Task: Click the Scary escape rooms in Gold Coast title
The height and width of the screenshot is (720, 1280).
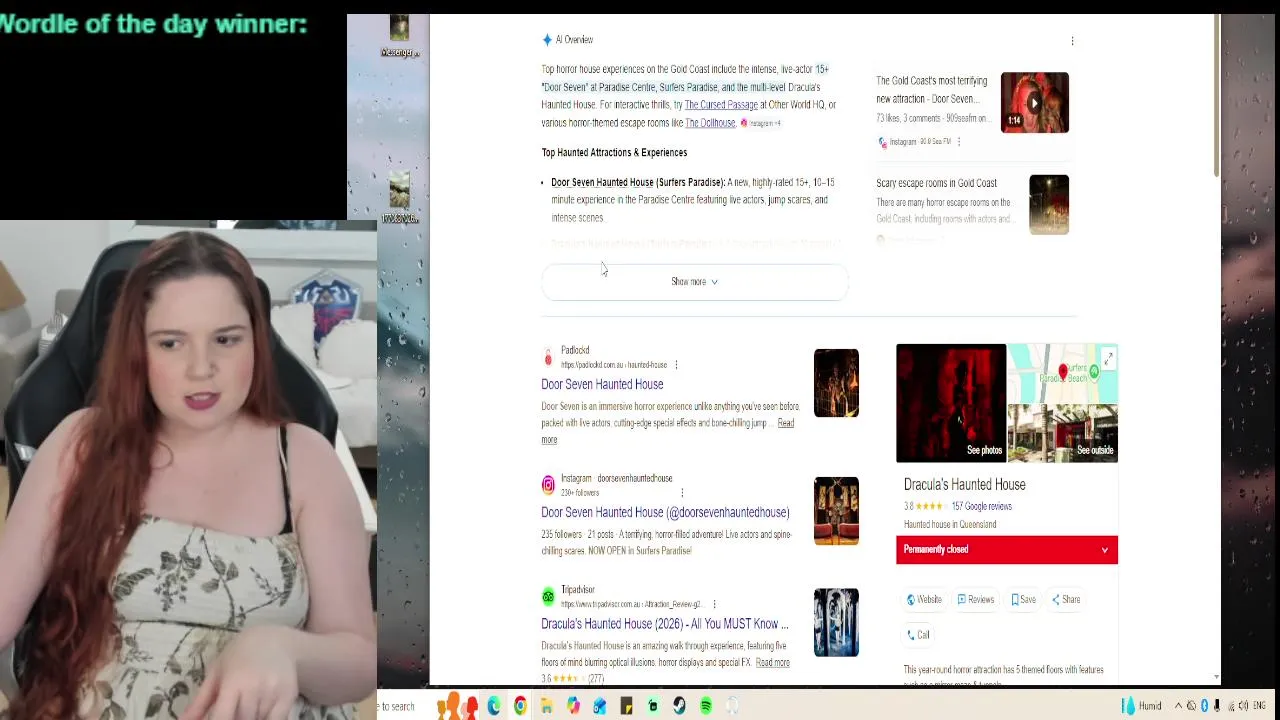Action: (x=936, y=183)
